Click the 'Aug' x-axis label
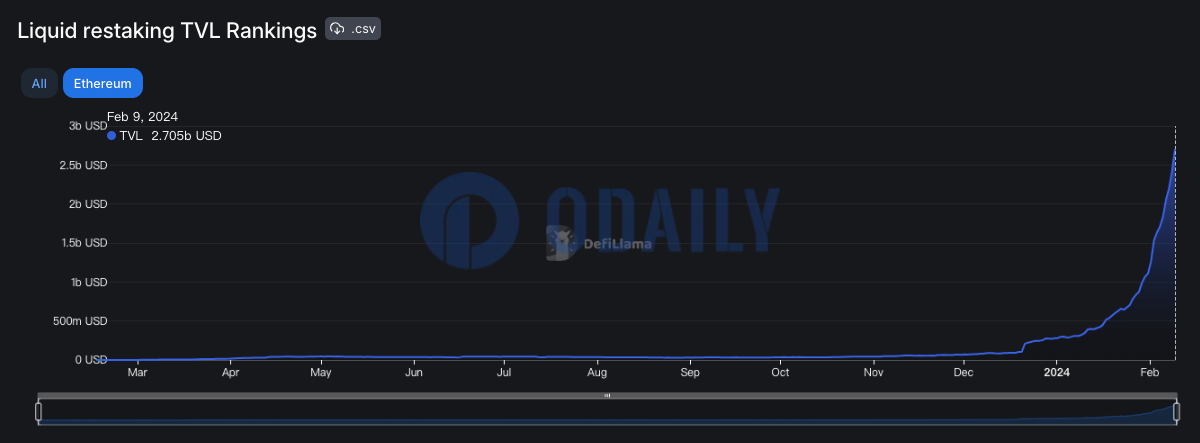This screenshot has width=1200, height=443. [x=596, y=373]
